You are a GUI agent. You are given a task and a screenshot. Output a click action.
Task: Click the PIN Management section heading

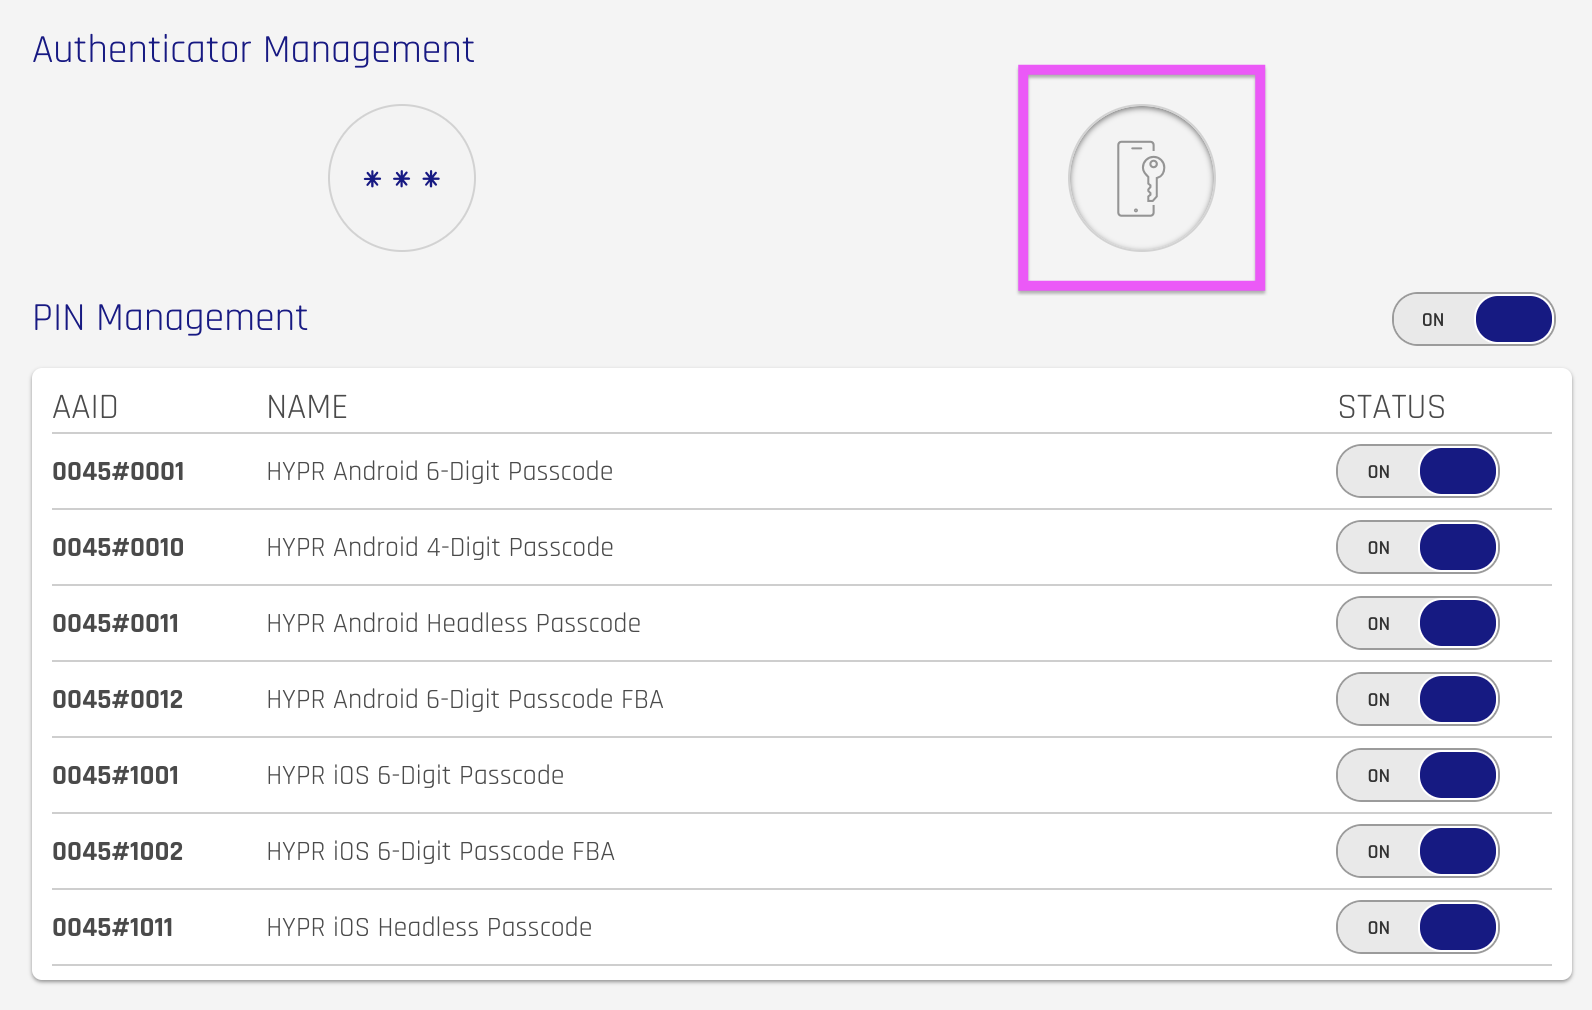pos(170,317)
